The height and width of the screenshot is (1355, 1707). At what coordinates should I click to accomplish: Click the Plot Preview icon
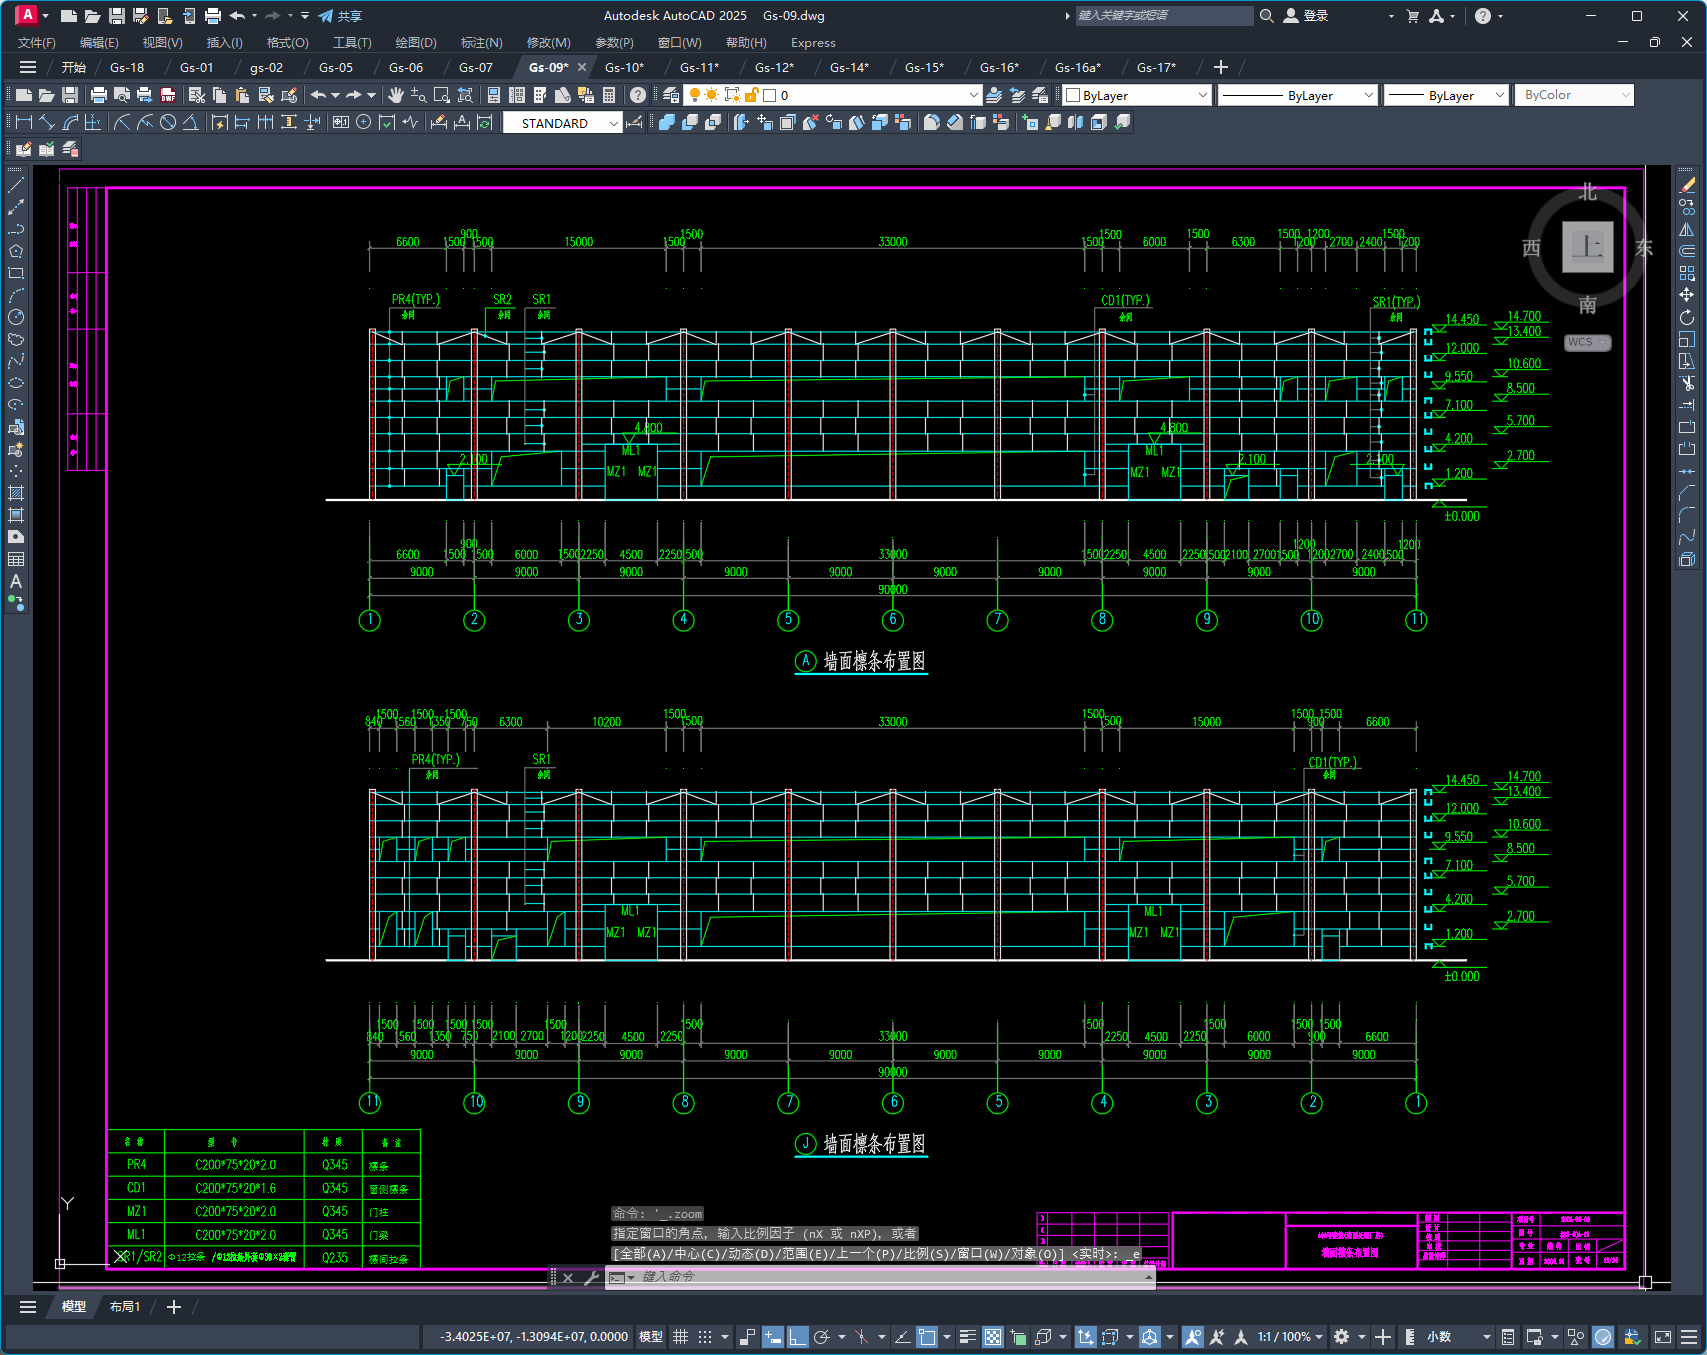pos(121,95)
